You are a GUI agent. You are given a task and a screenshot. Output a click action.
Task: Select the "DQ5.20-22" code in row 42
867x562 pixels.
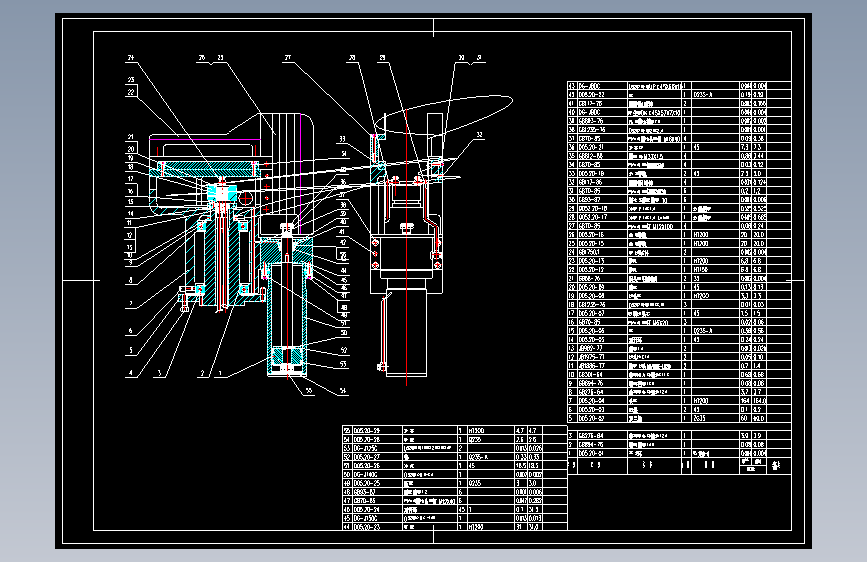click(592, 95)
